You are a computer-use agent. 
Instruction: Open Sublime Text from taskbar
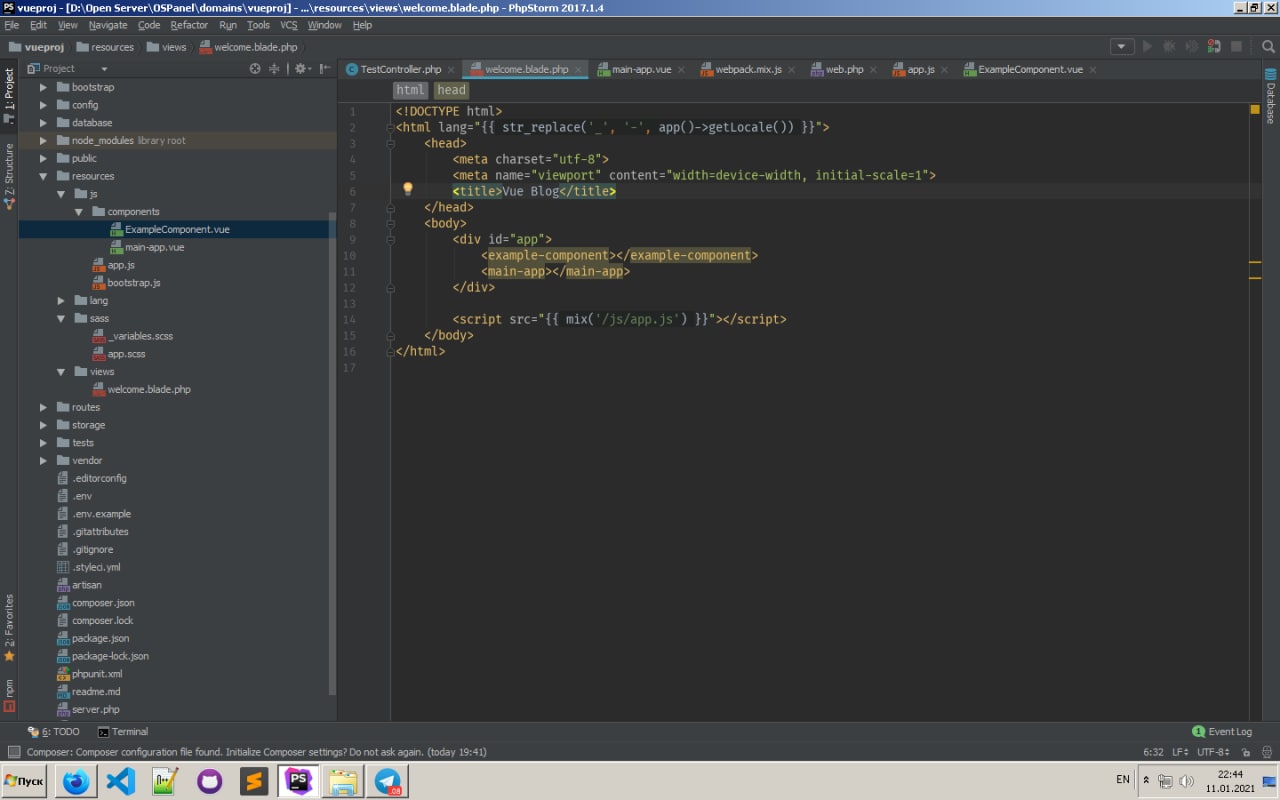(254, 781)
